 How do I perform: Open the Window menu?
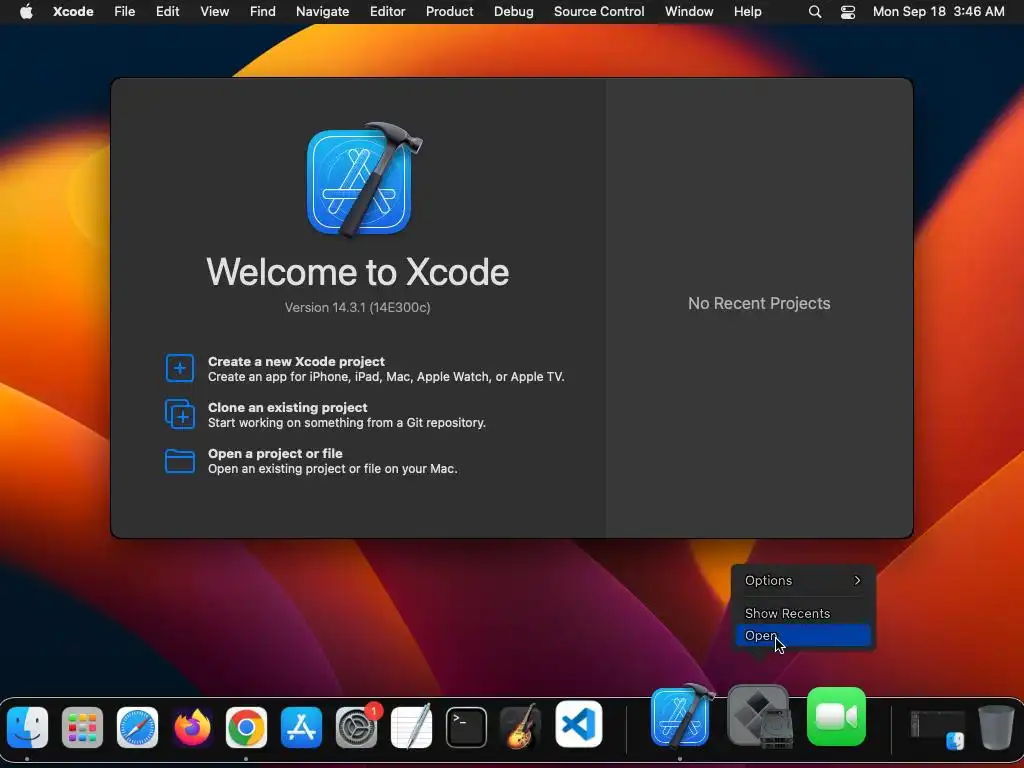click(689, 11)
